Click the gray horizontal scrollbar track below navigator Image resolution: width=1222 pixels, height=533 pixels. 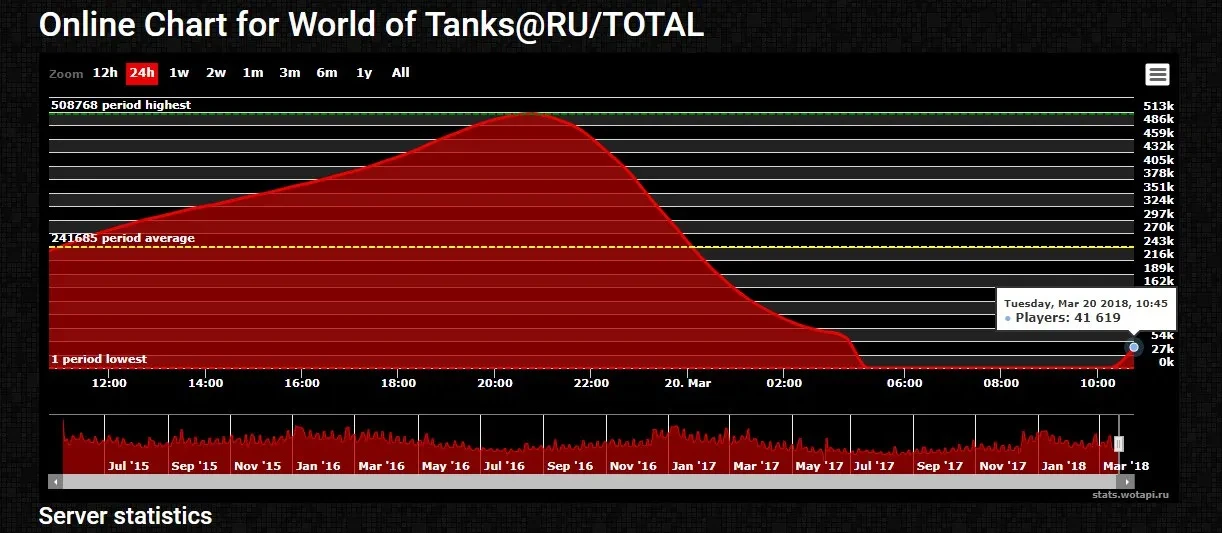(590, 481)
